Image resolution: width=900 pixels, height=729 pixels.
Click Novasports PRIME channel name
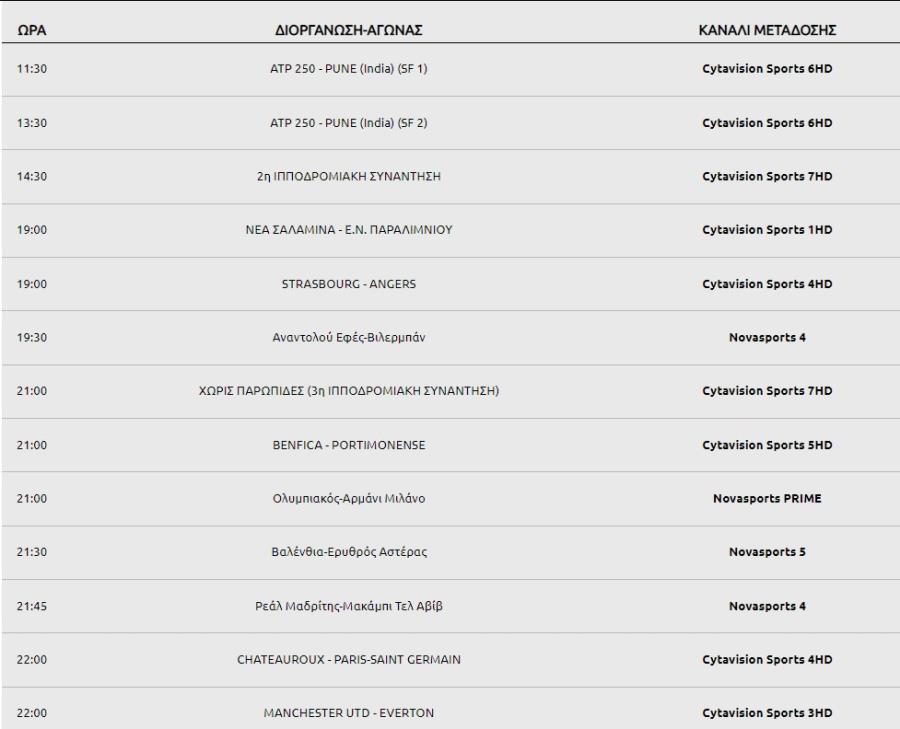tap(767, 498)
